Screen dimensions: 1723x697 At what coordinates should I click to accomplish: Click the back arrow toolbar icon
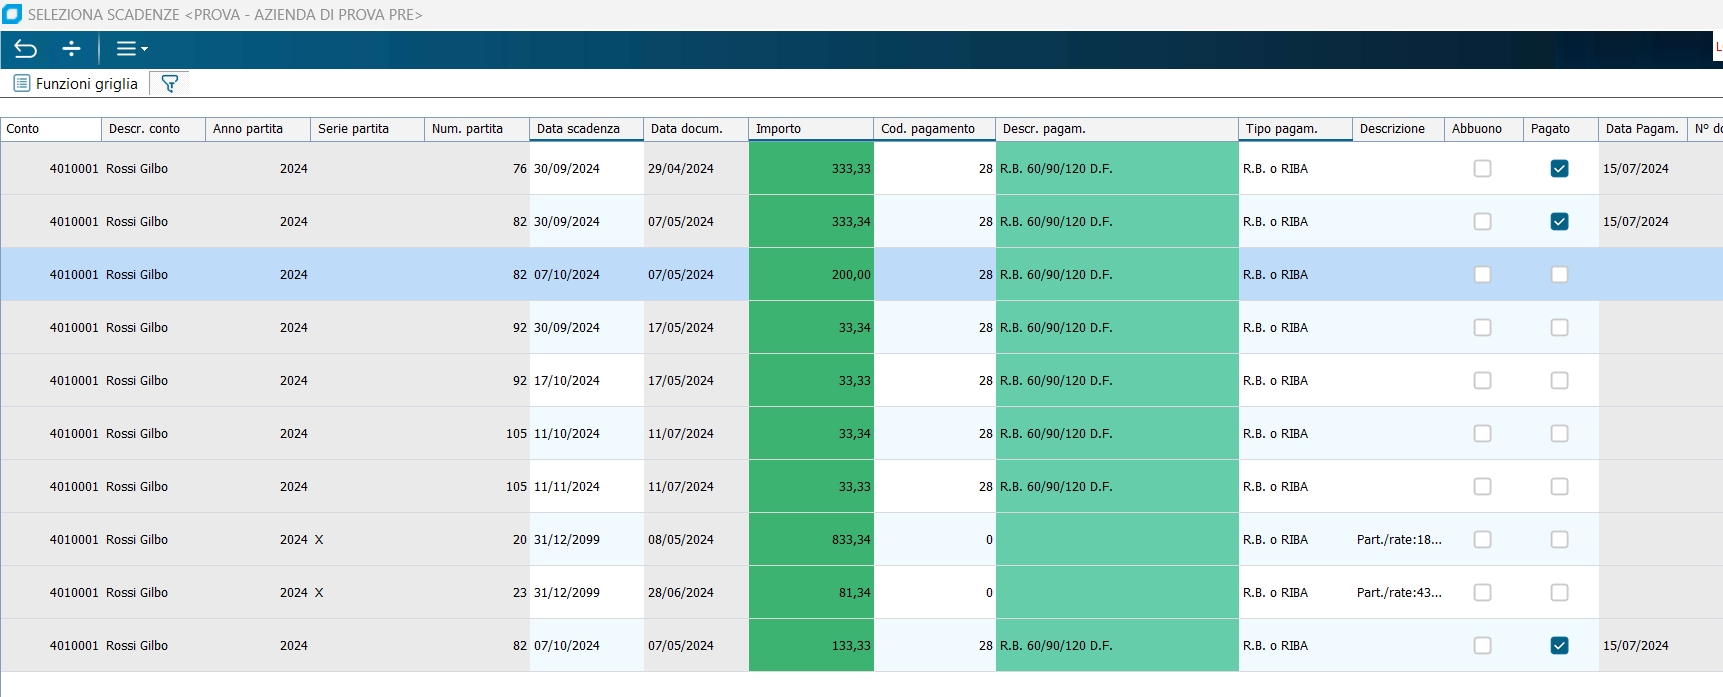click(x=26, y=49)
